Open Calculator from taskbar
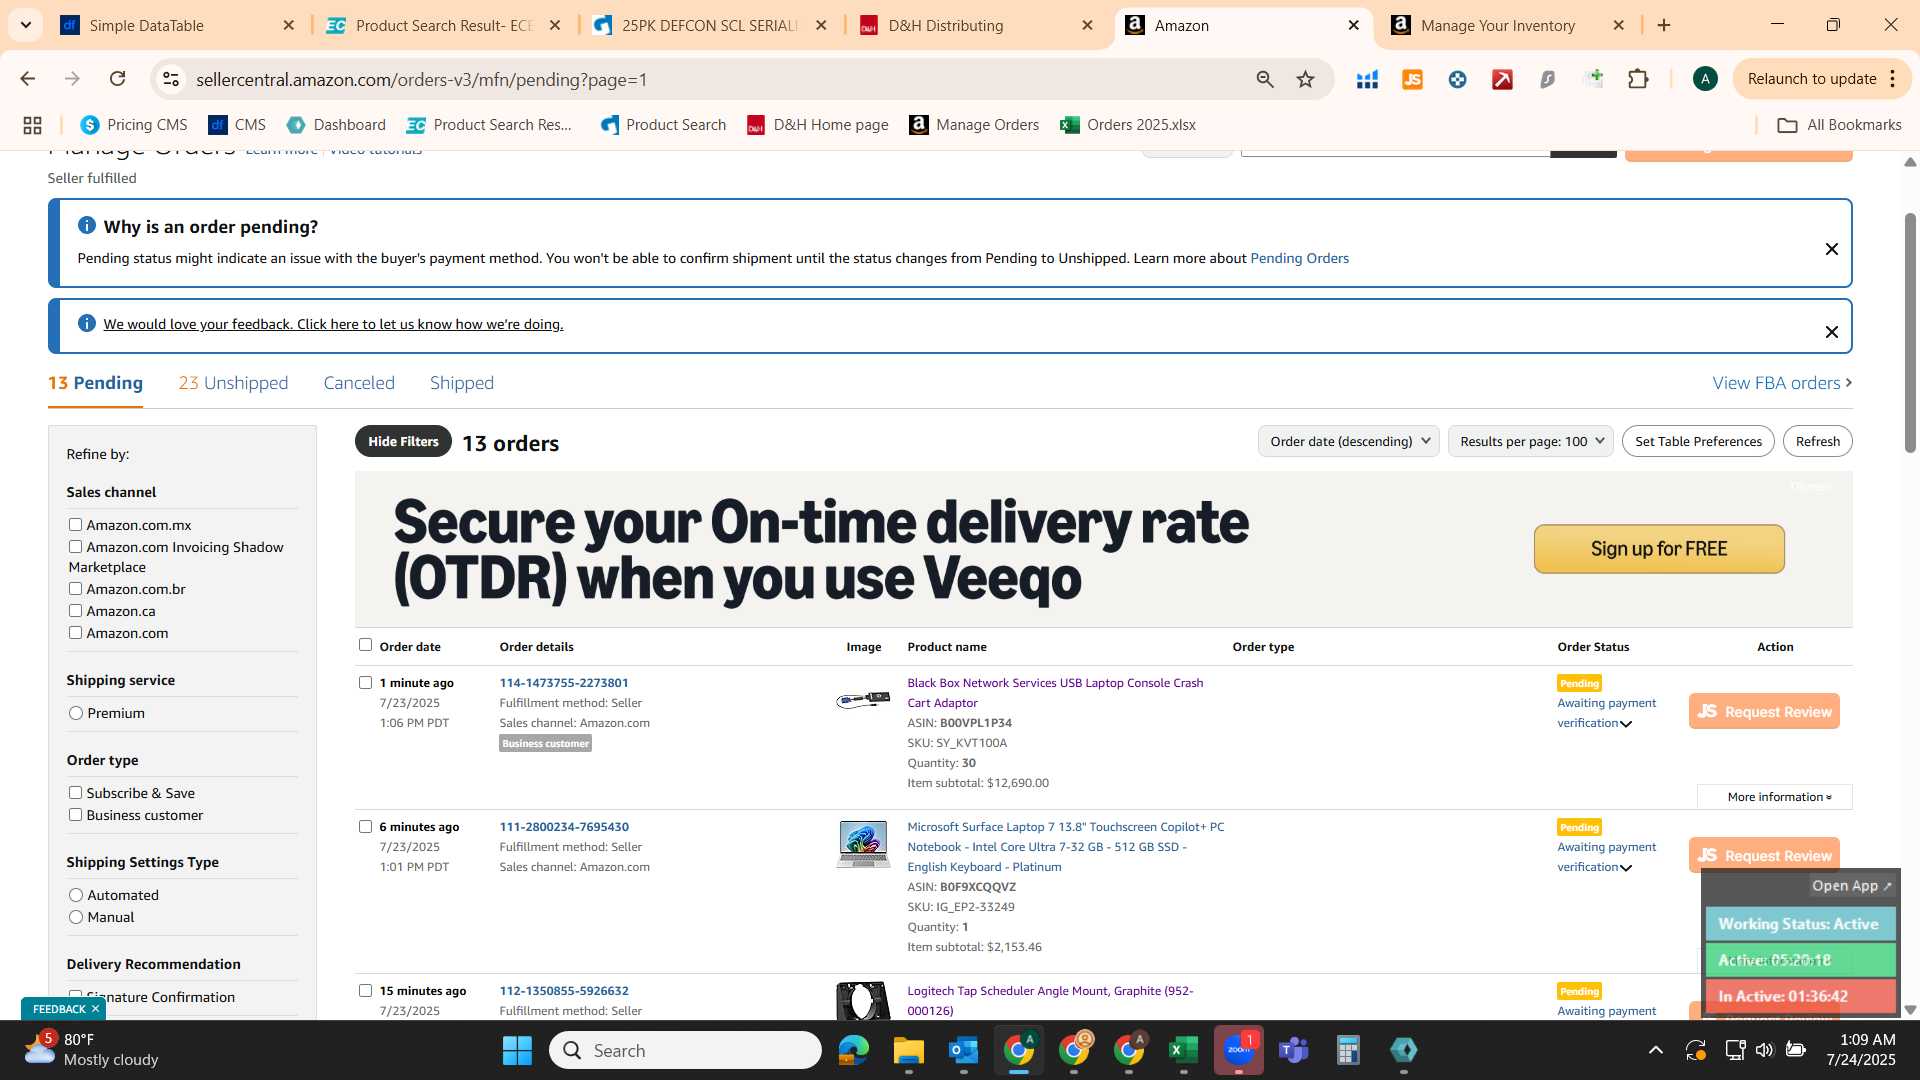The image size is (1920, 1080). click(1348, 1050)
